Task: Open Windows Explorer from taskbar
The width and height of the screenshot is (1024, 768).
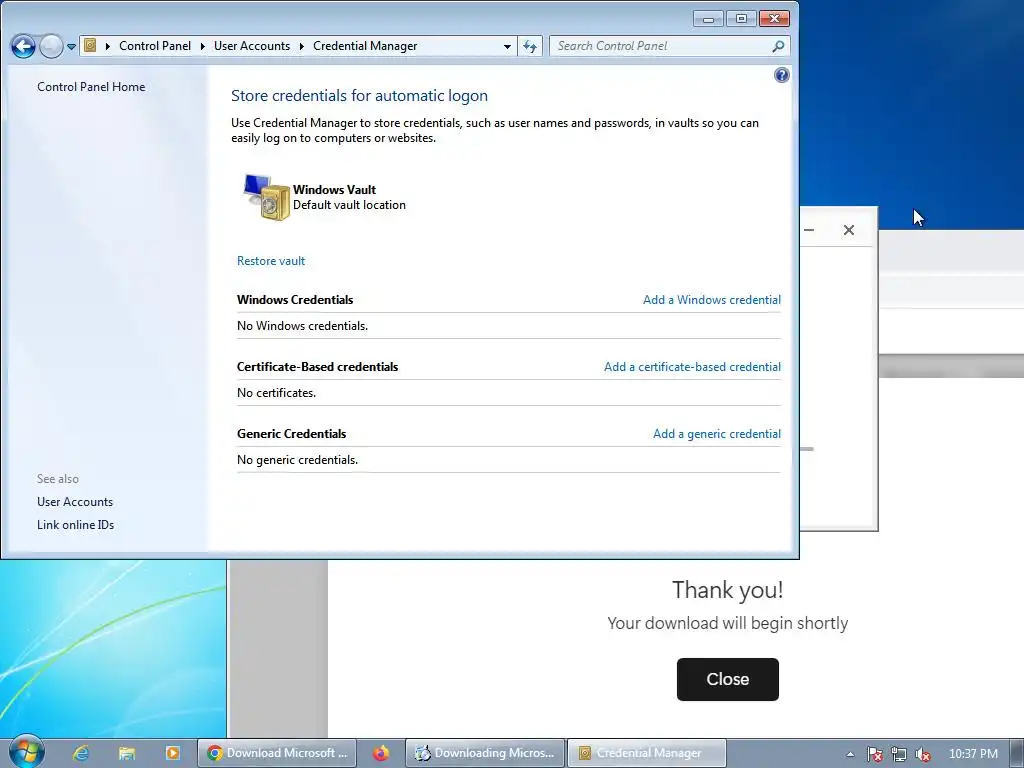Action: (x=127, y=753)
